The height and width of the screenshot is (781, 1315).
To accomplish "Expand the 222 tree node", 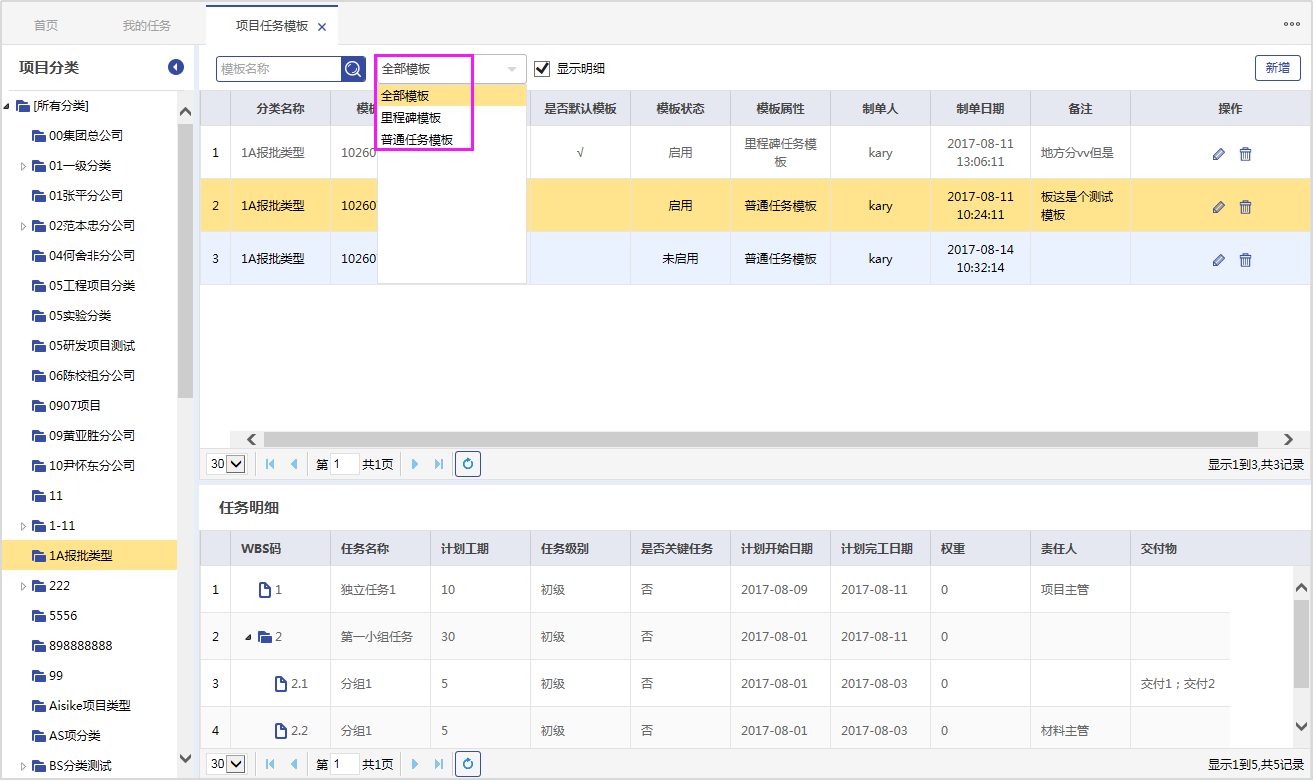I will coord(23,586).
